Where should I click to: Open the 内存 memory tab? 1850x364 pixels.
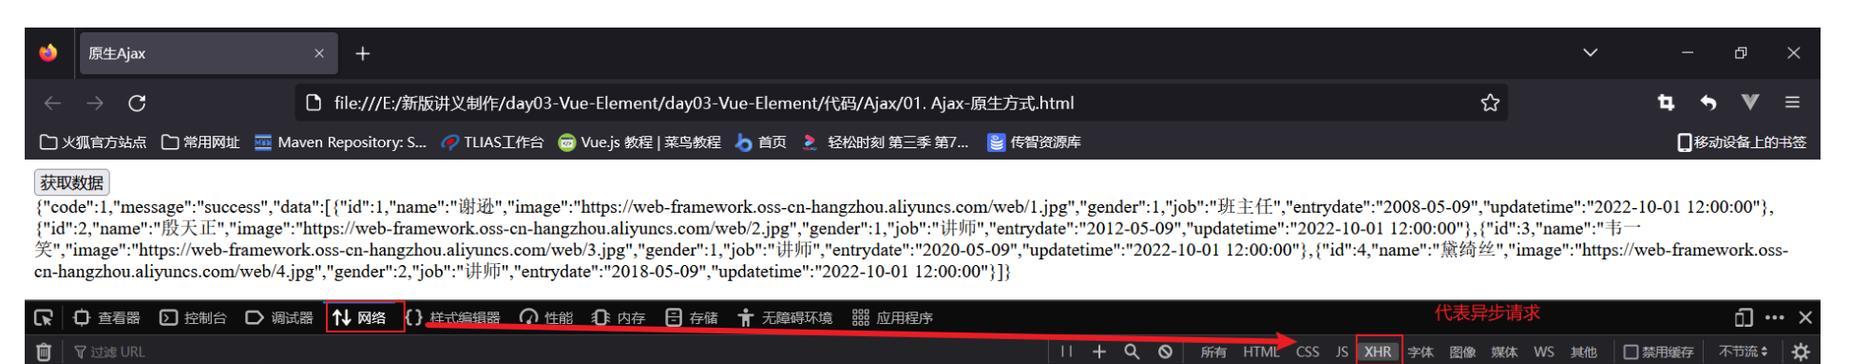[619, 318]
